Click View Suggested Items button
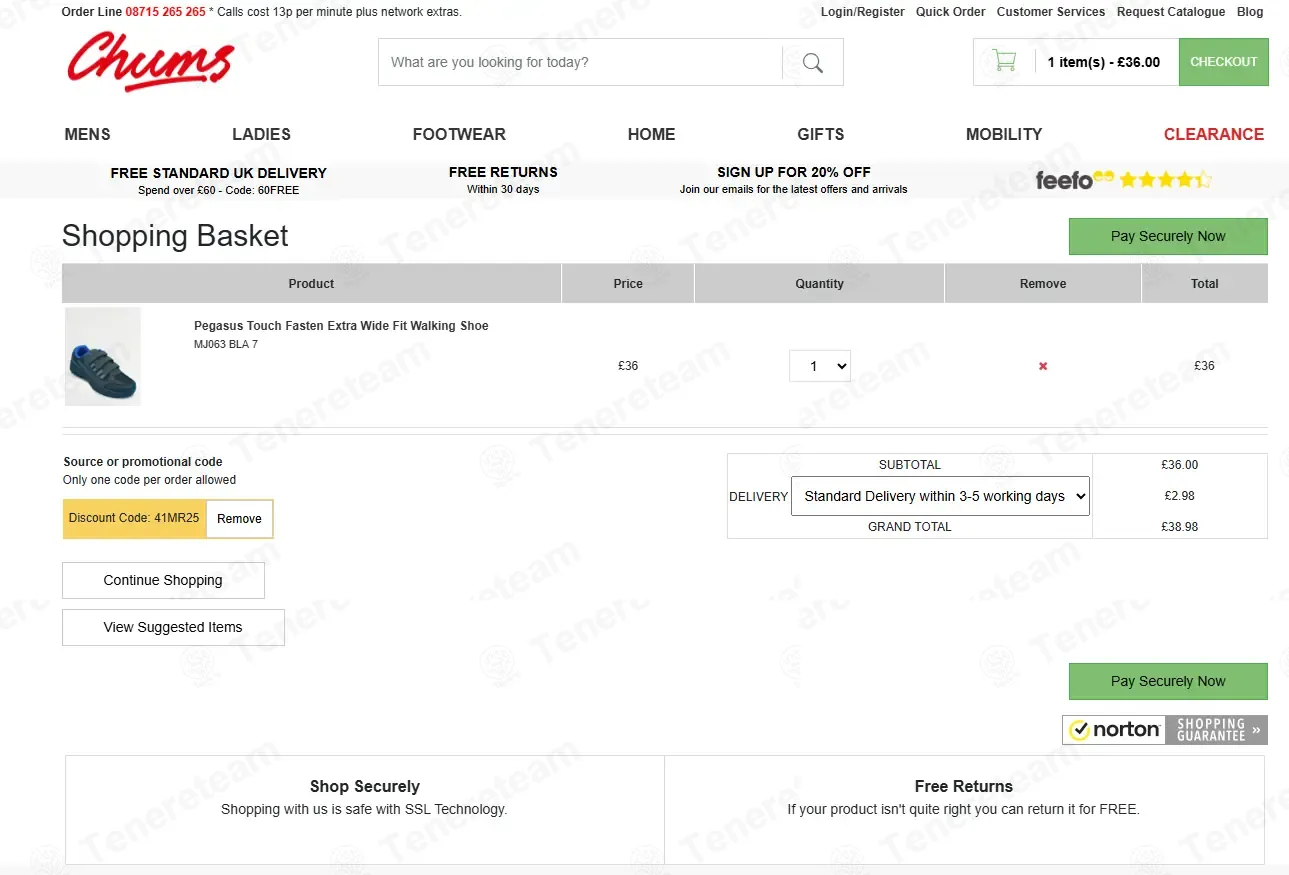 tap(173, 627)
